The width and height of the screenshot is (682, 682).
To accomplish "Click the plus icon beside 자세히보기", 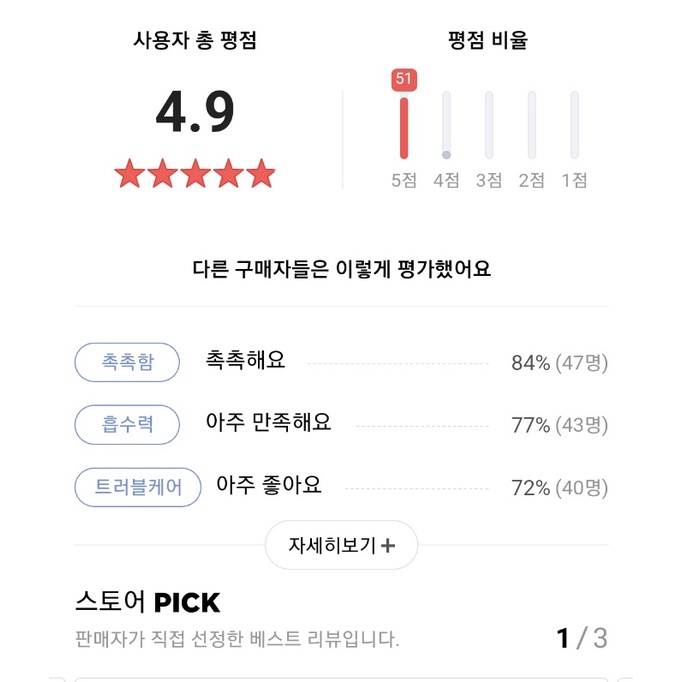I will [x=389, y=546].
